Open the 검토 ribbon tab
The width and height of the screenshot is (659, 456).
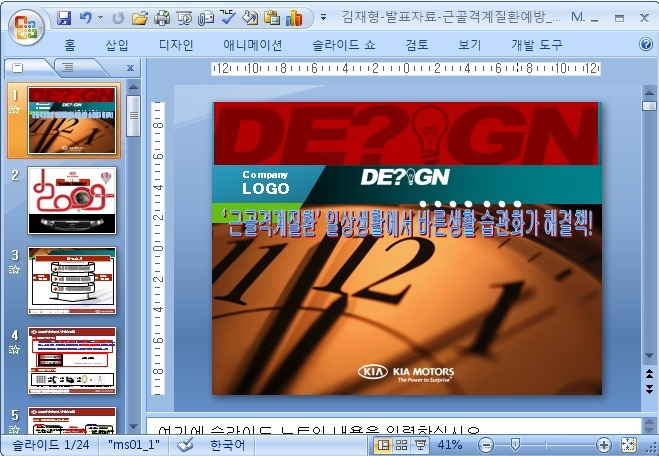[x=416, y=45]
